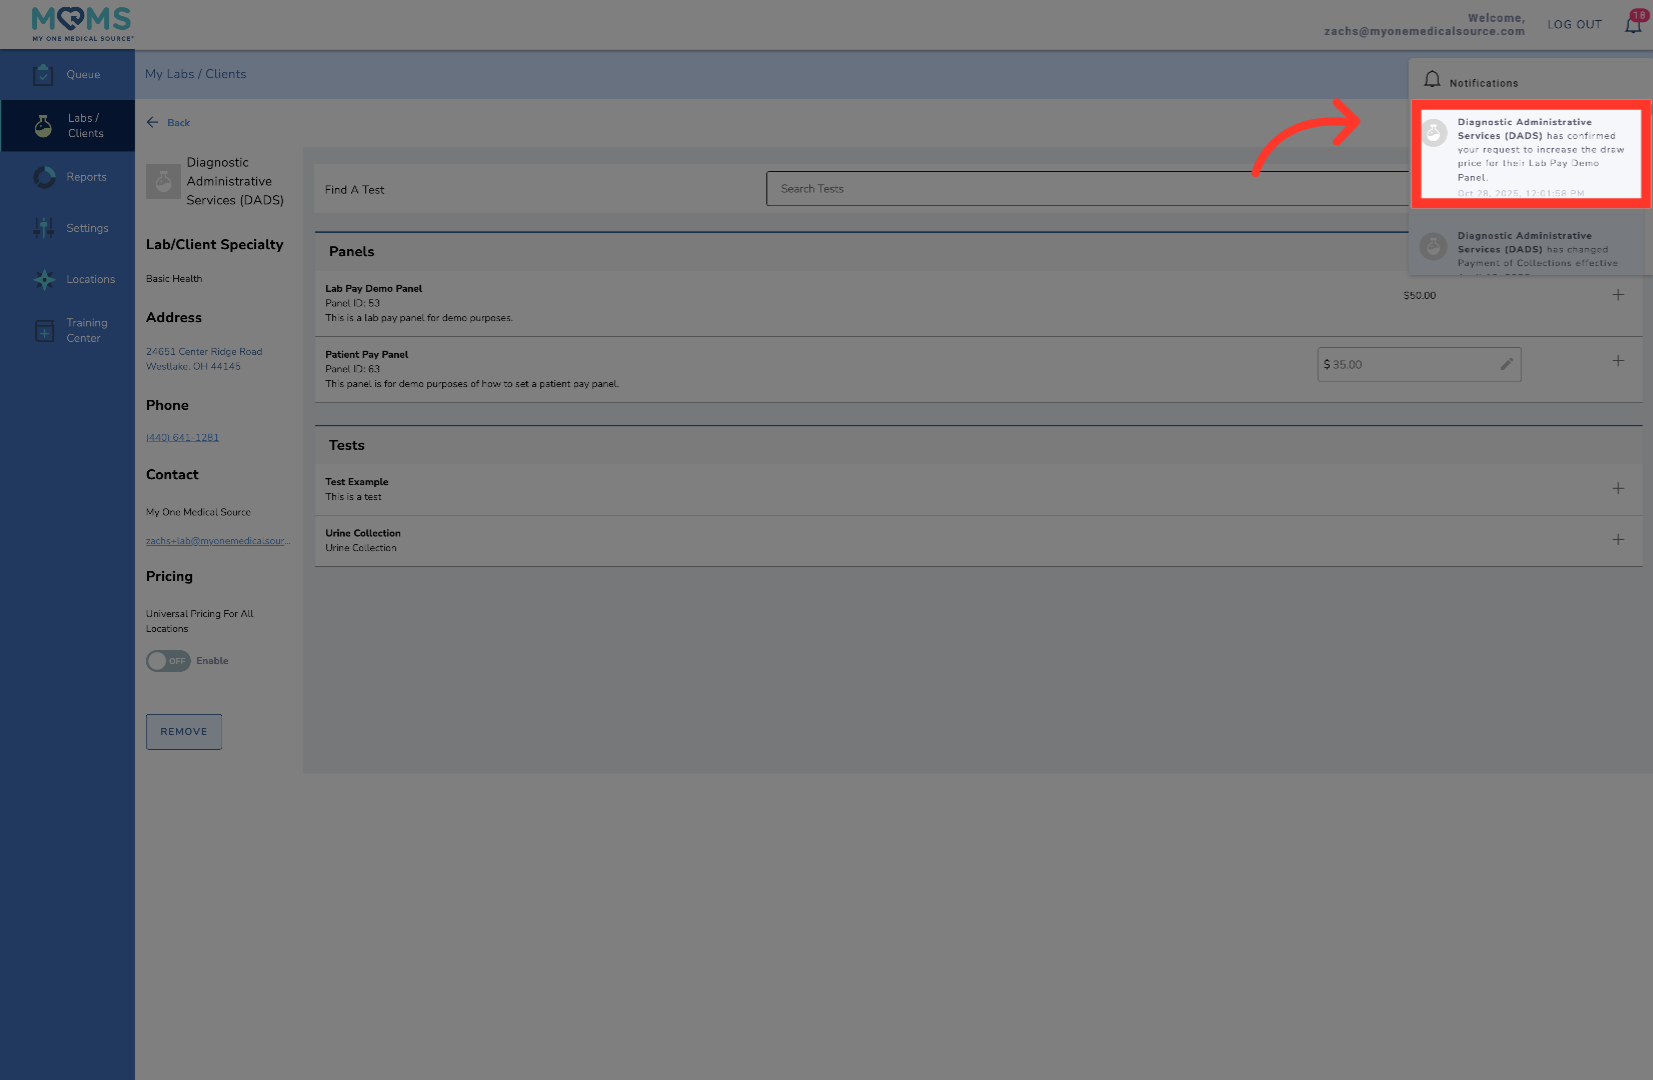Enable Universal Pricing For All Locations
The image size is (1653, 1080).
coord(167,660)
